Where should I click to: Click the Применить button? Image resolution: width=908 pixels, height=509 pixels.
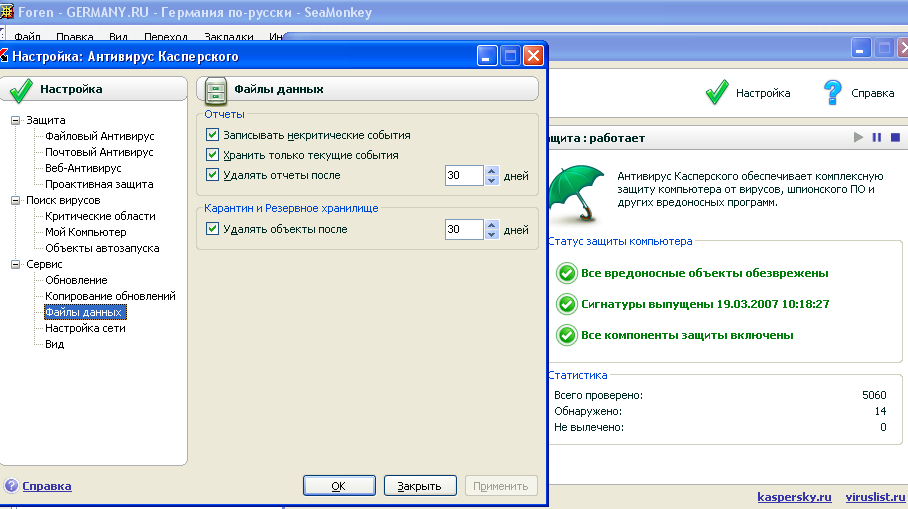pyautogui.click(x=501, y=486)
